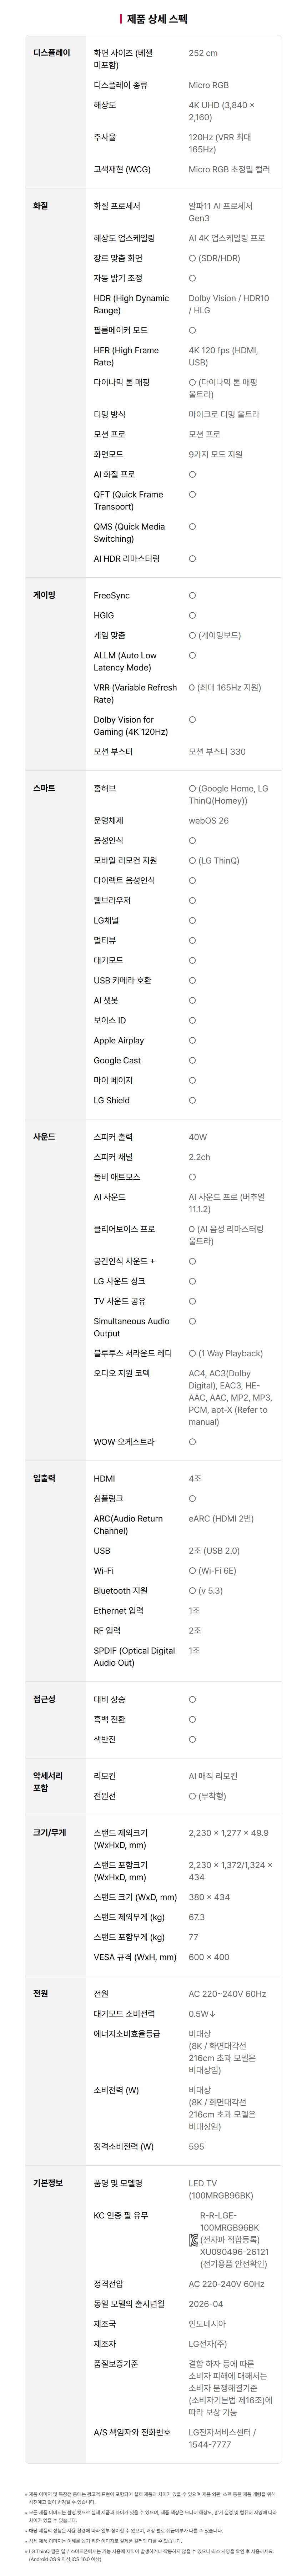Click the circle indicator for Google Cast
The height and width of the screenshot is (2576, 307).
point(192,1060)
